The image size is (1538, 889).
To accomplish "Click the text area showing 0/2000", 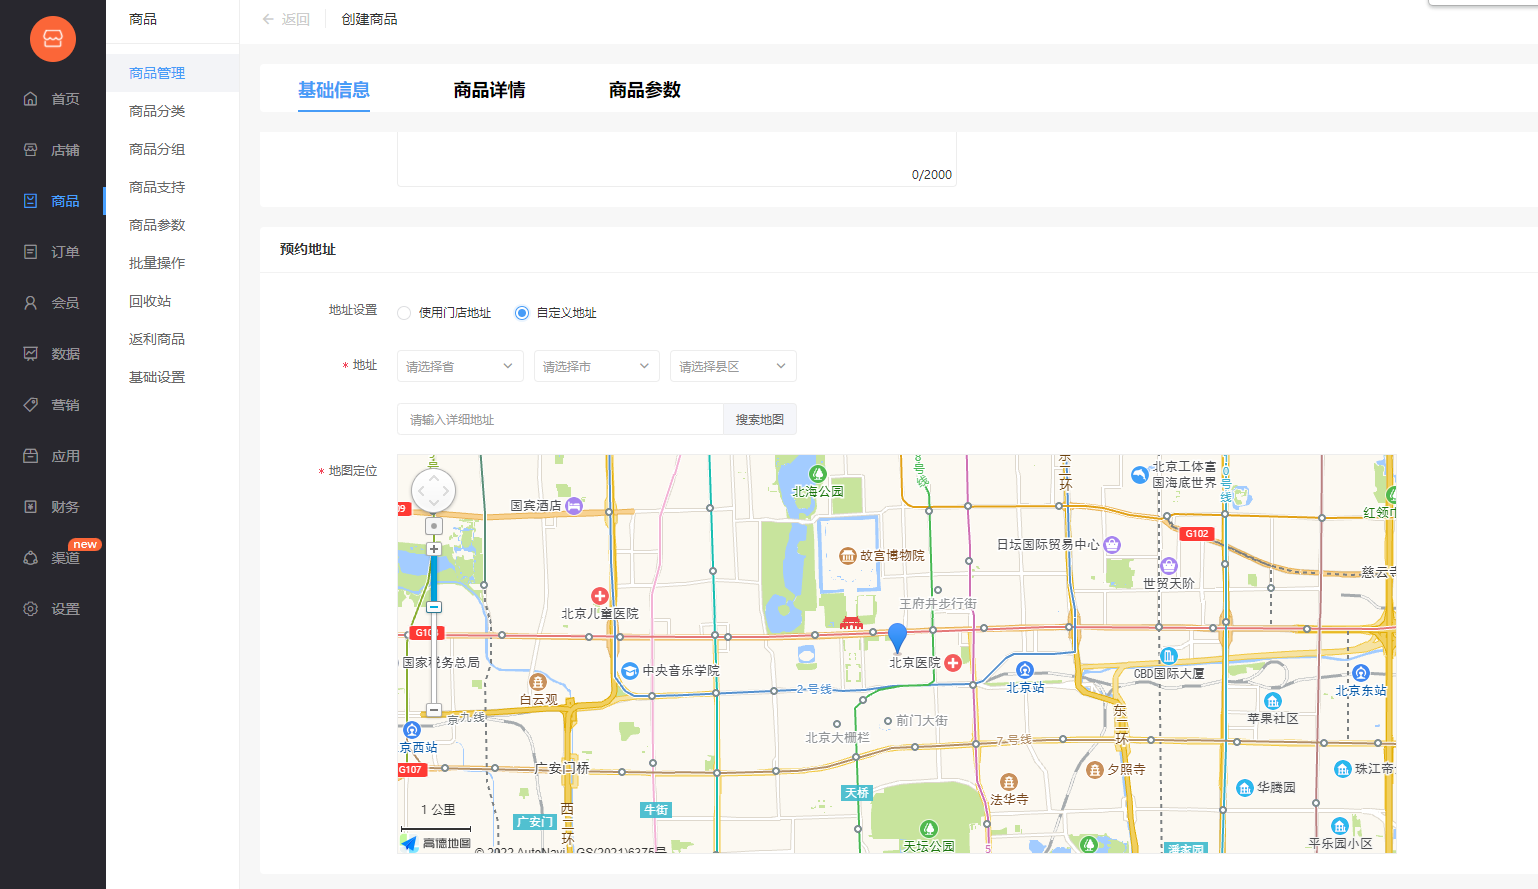I will (x=677, y=159).
